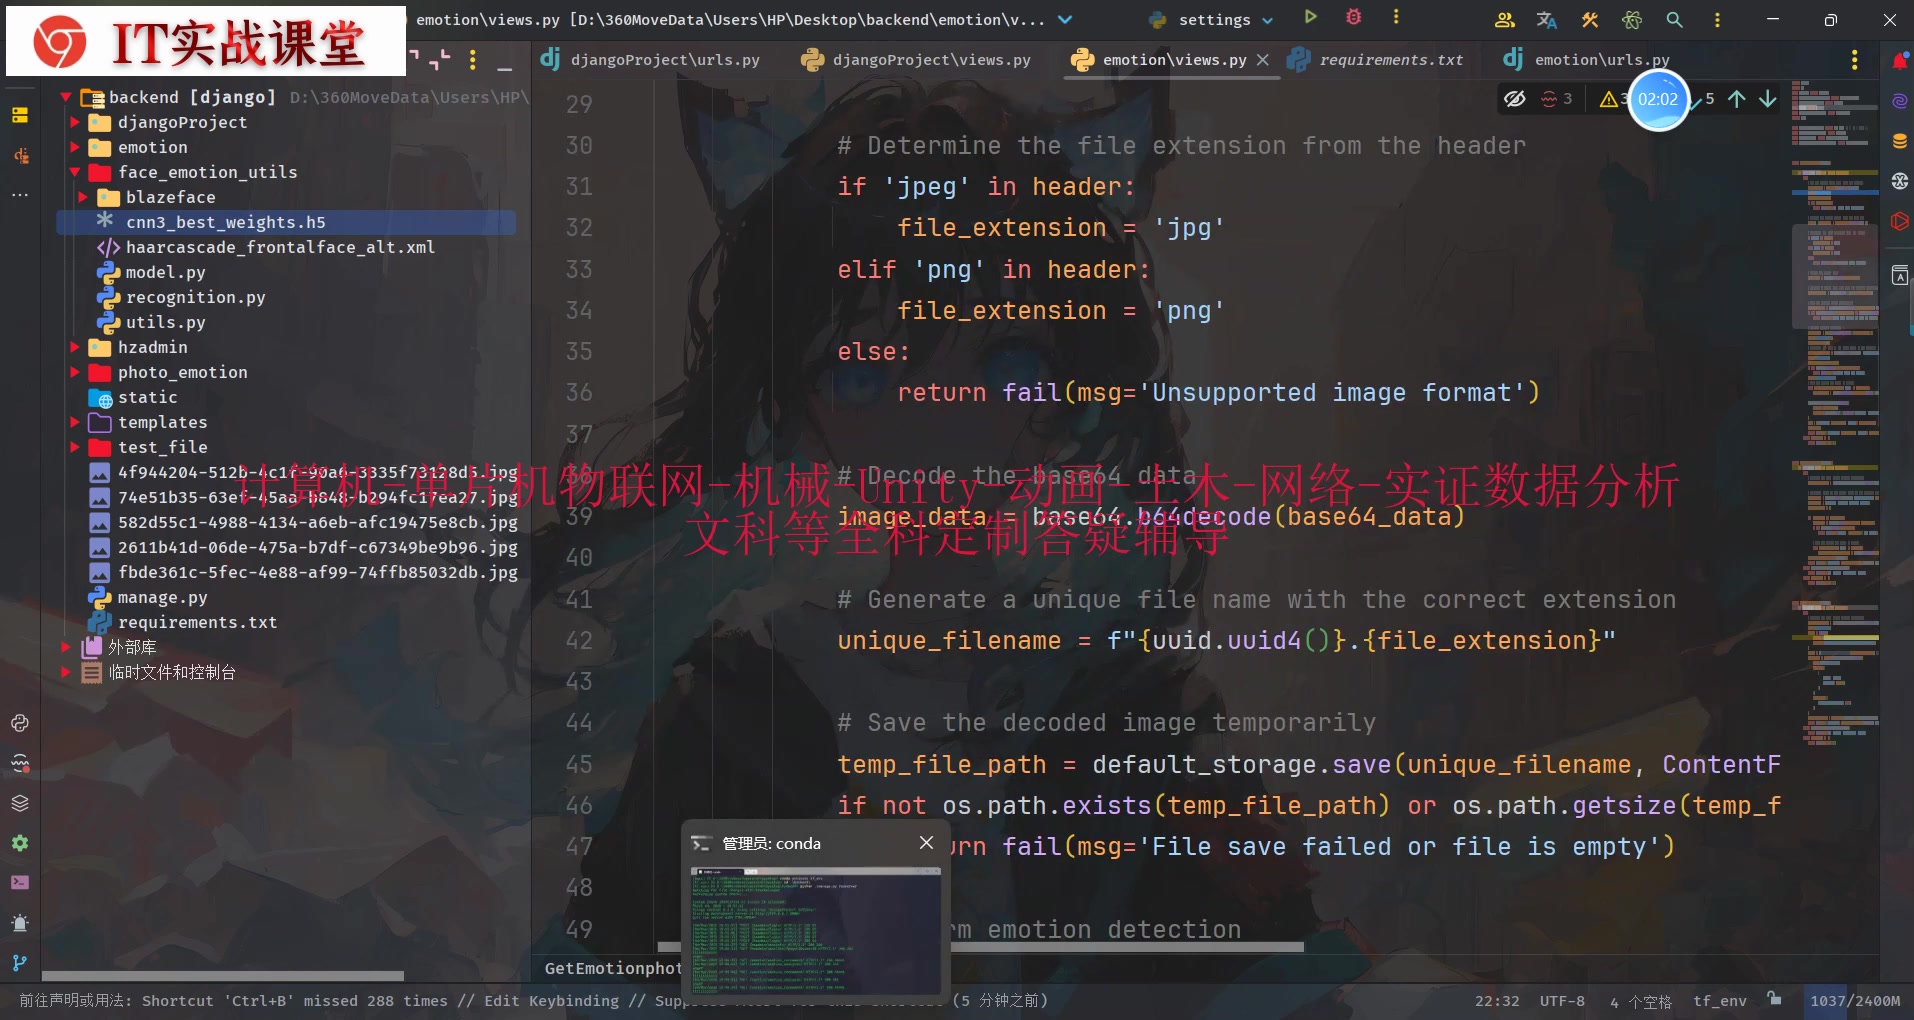Click the green gear icon in left bar
This screenshot has height=1020, width=1914.
(20, 843)
